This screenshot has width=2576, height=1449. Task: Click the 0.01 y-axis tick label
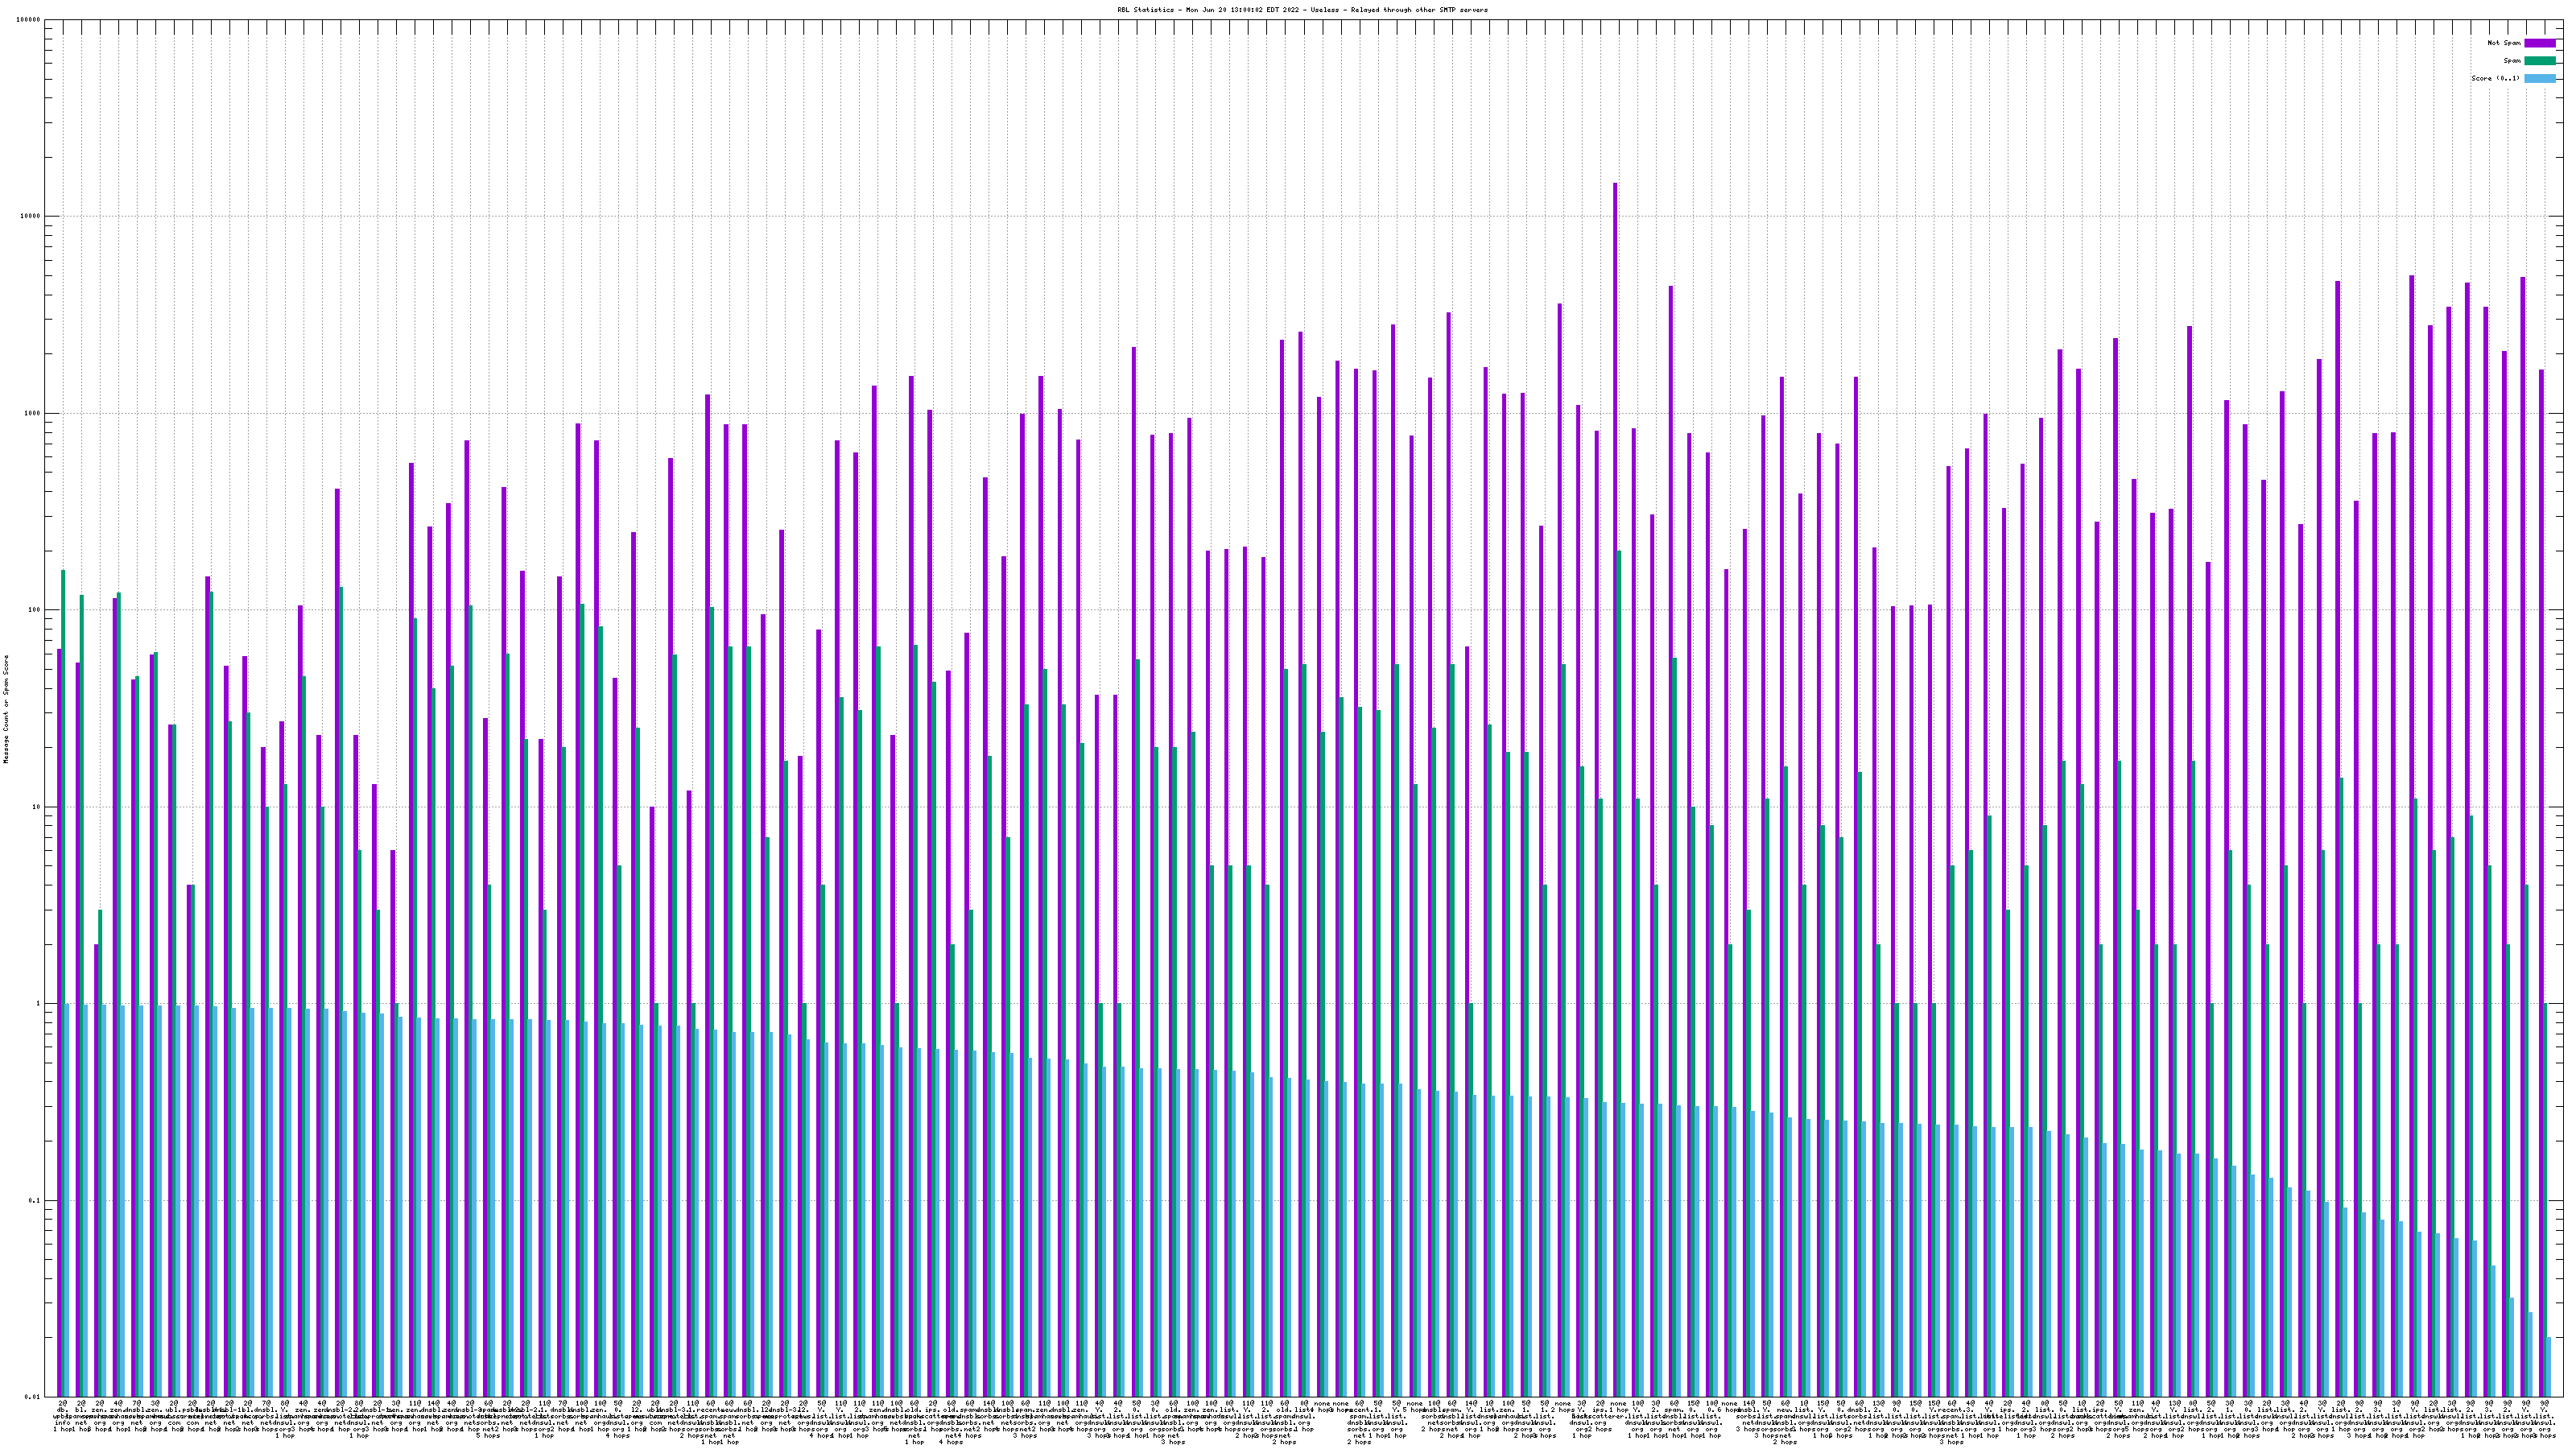[x=34, y=1397]
